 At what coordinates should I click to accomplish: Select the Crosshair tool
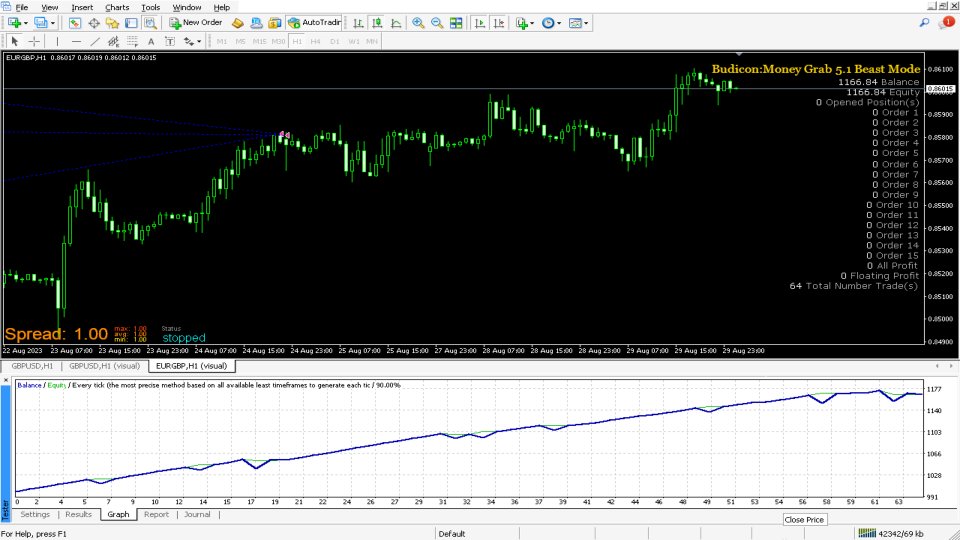coord(34,41)
